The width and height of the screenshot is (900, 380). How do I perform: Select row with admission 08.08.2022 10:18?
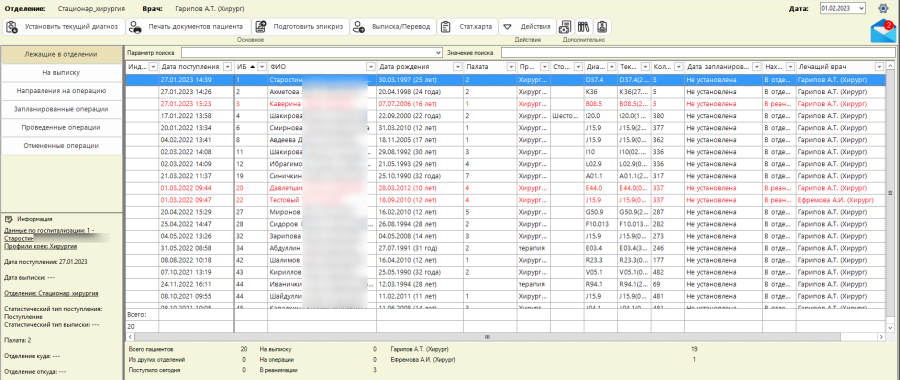coord(505,261)
